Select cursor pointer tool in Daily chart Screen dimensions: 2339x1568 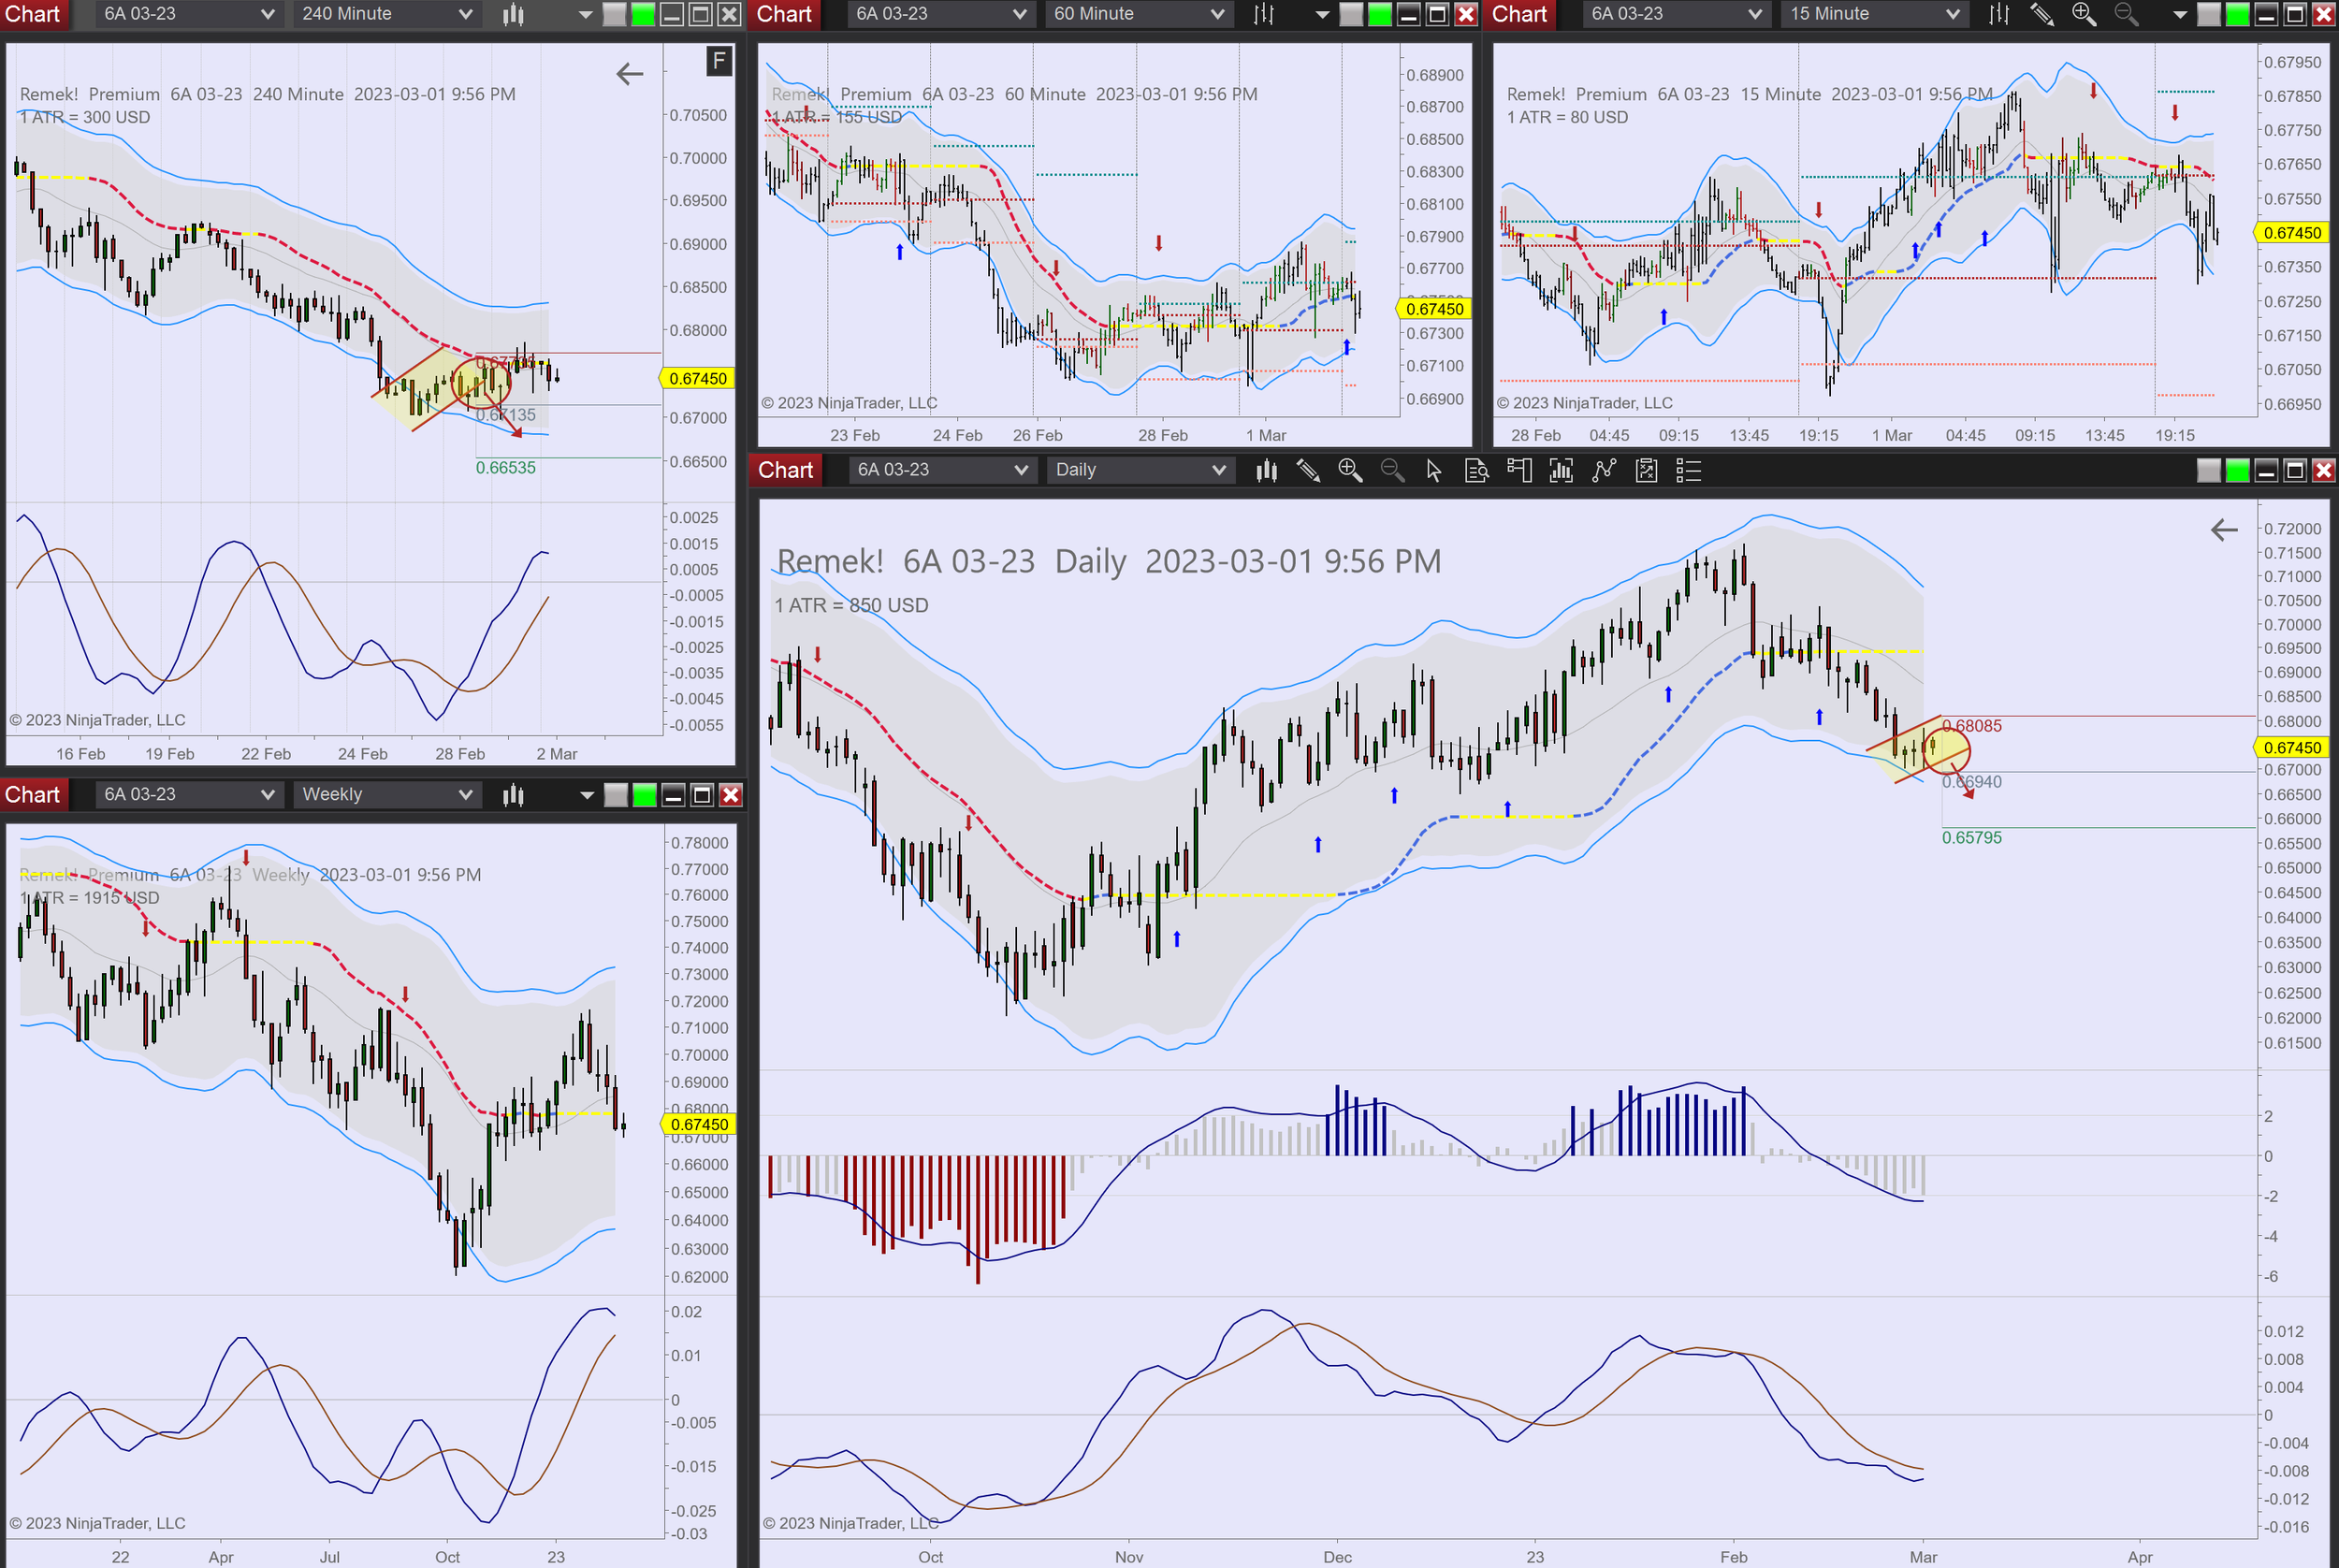point(1433,470)
